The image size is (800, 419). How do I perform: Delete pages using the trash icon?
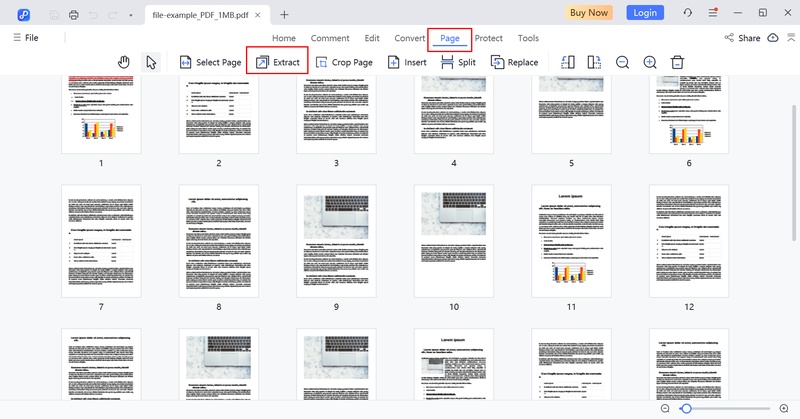(x=677, y=62)
